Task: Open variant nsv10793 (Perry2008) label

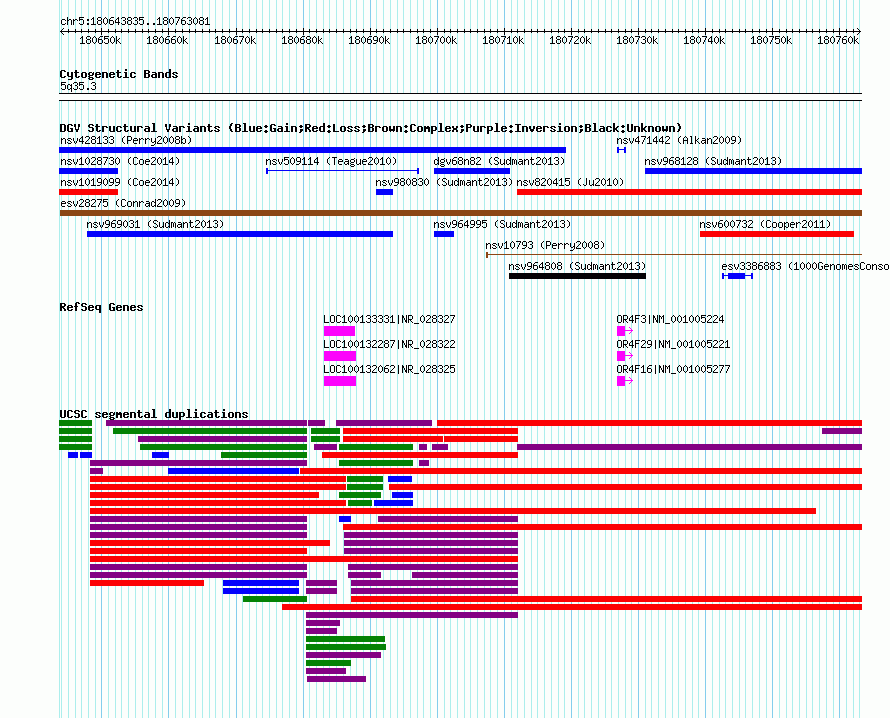Action: coord(545,245)
